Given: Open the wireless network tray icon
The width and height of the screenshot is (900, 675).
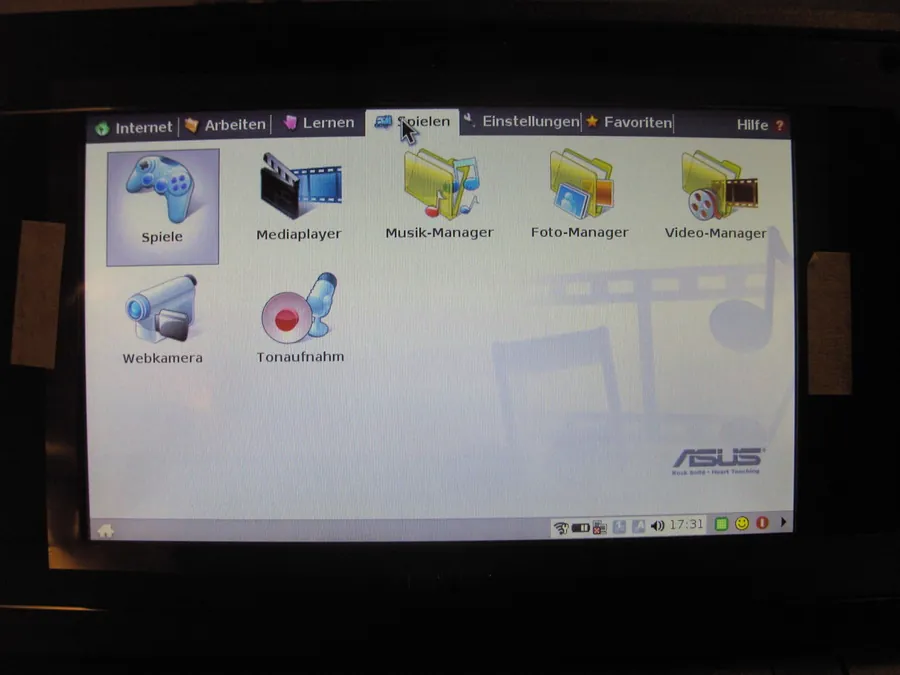Looking at the screenshot, I should pyautogui.click(x=561, y=527).
